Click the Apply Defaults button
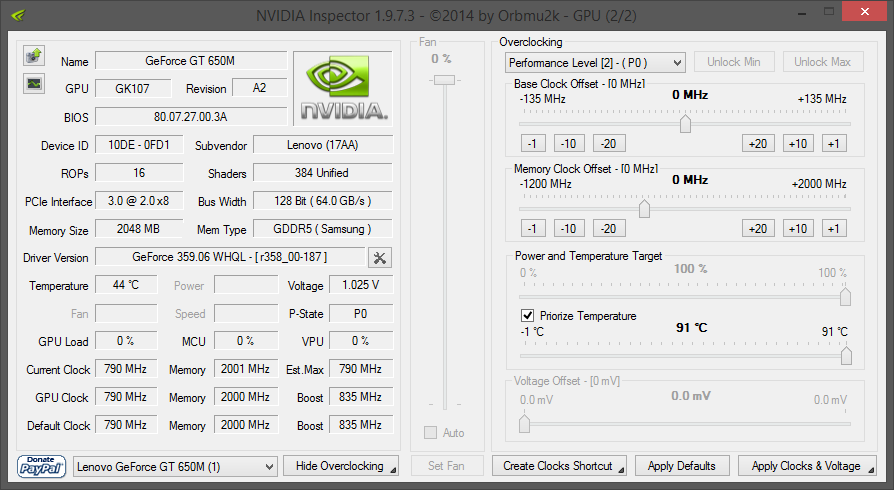The image size is (894, 490). click(x=682, y=466)
